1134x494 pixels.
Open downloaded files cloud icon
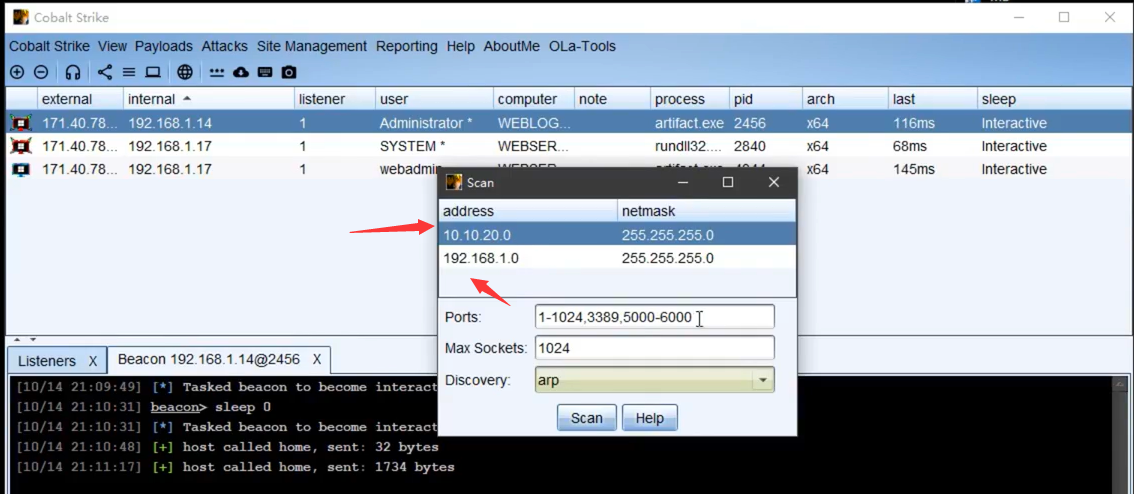click(241, 72)
